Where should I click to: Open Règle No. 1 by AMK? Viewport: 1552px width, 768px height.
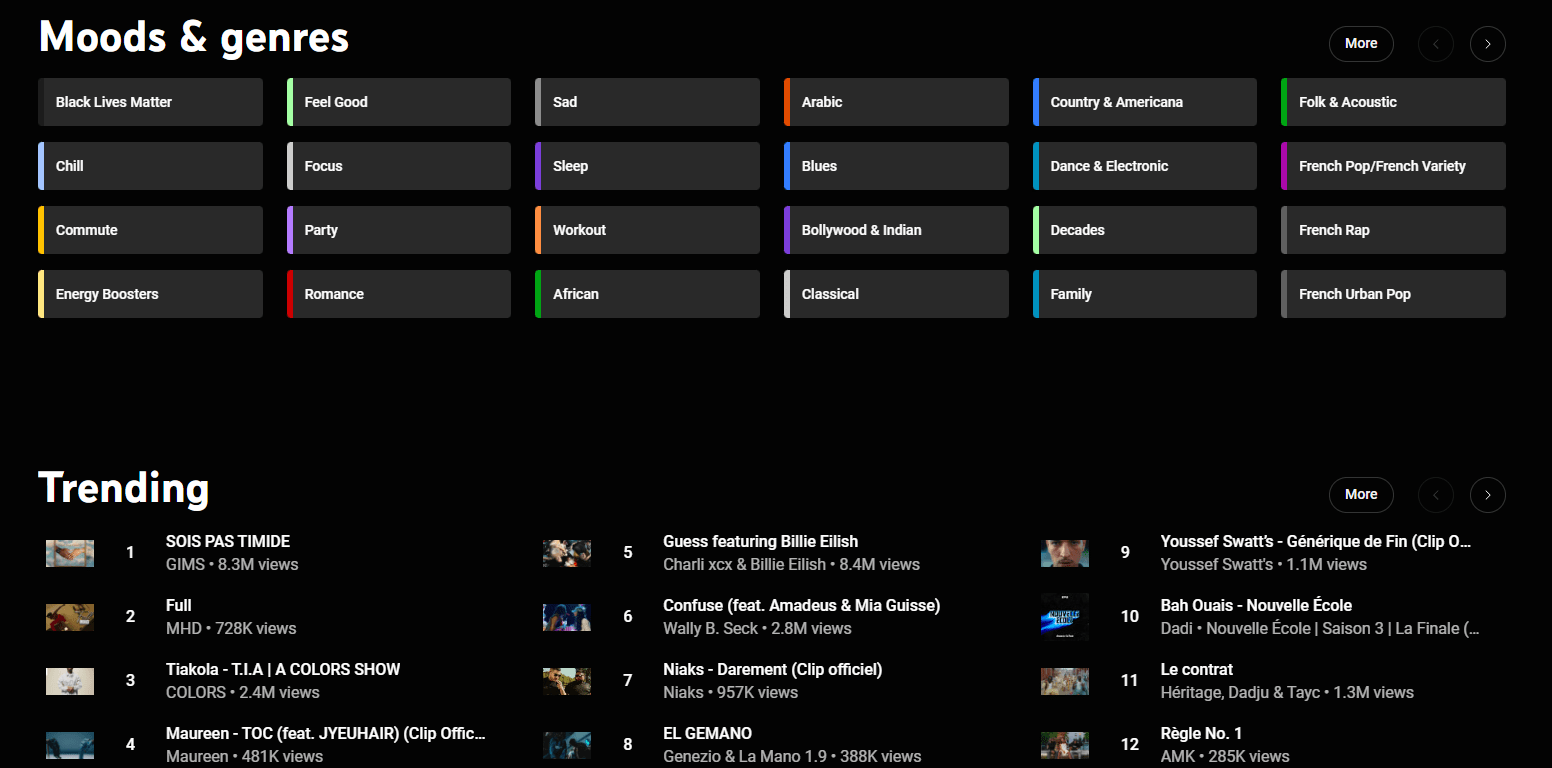(1202, 733)
